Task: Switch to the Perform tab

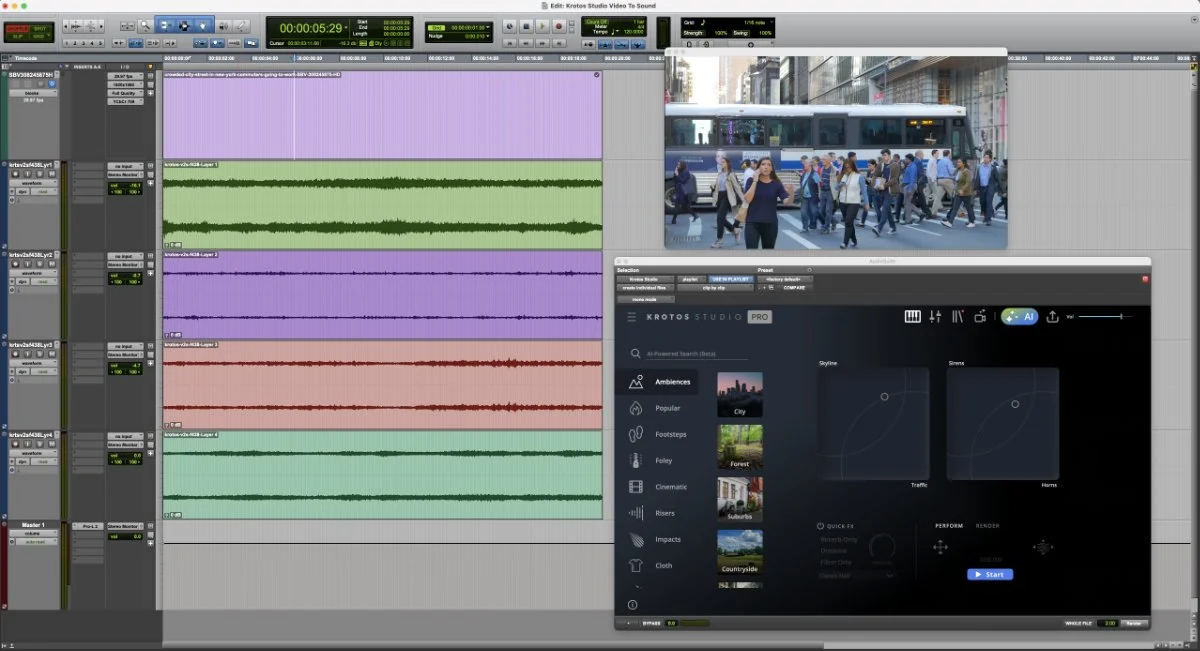Action: pos(949,526)
